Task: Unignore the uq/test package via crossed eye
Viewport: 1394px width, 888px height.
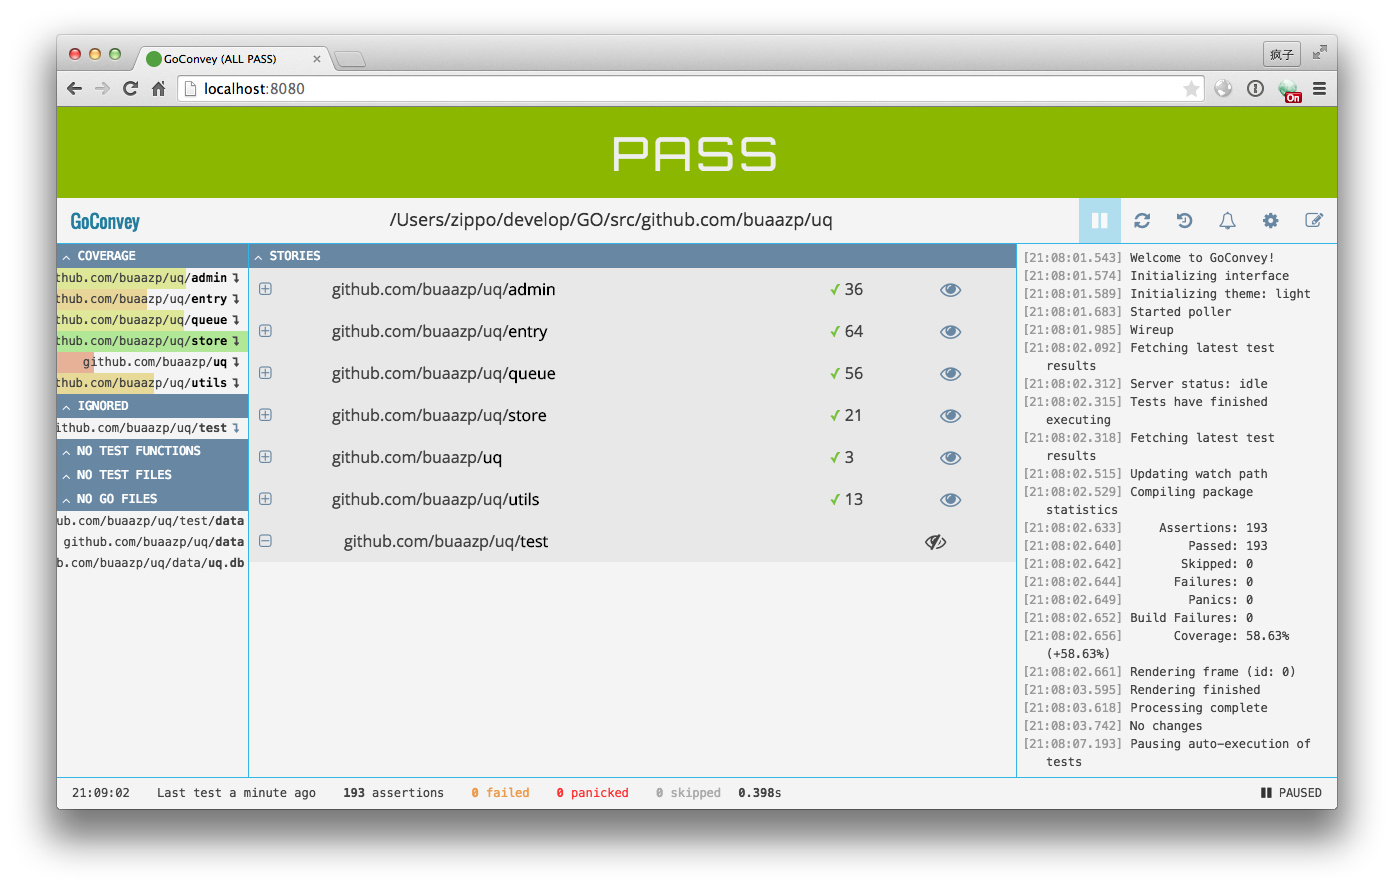Action: pyautogui.click(x=935, y=542)
